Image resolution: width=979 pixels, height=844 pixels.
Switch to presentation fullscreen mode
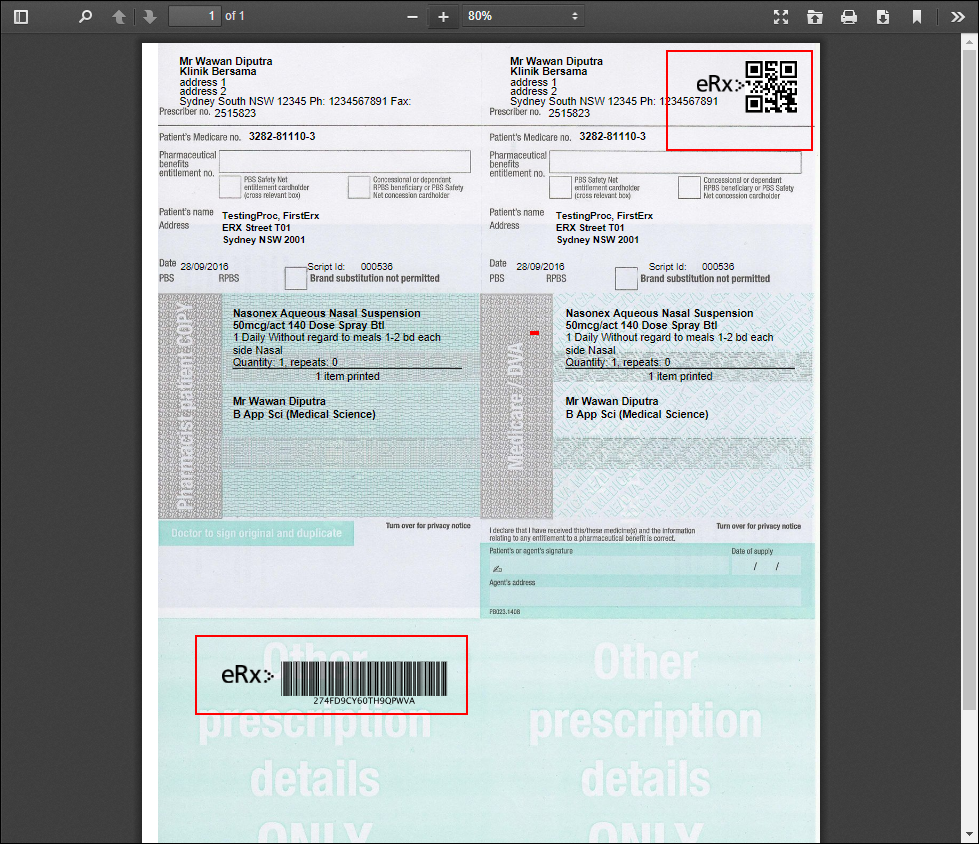781,17
